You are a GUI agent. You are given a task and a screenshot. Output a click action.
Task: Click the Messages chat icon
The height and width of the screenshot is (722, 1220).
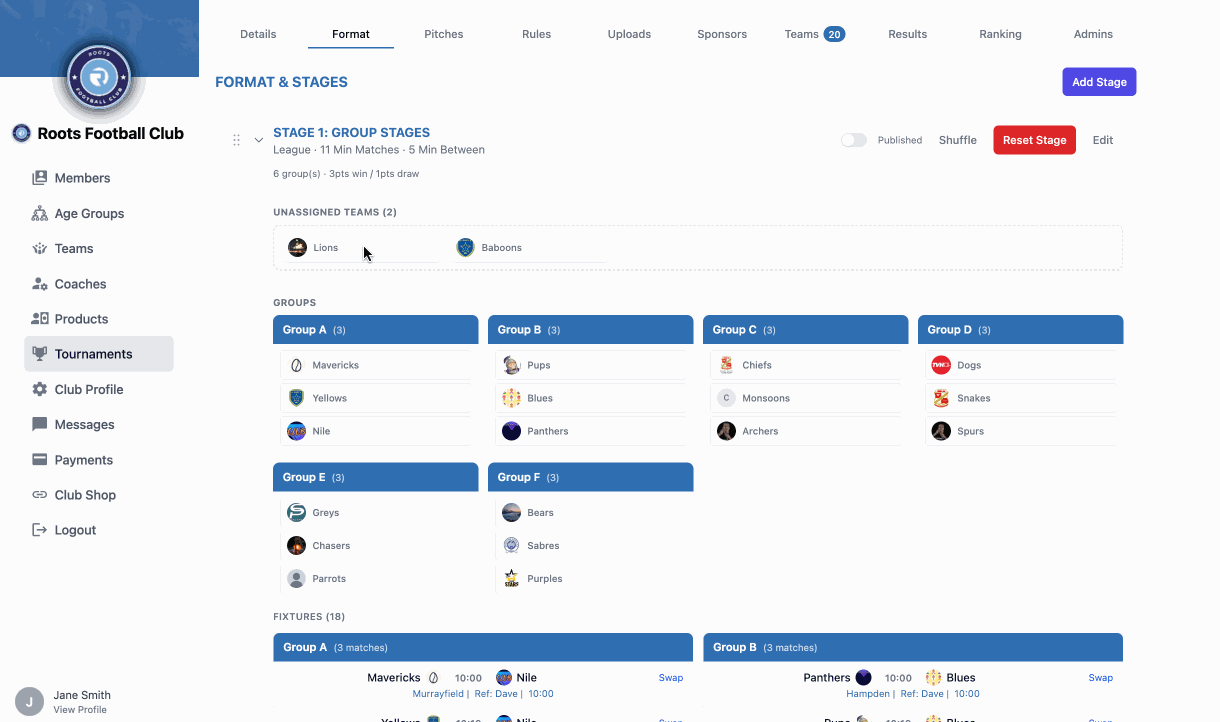(x=40, y=425)
